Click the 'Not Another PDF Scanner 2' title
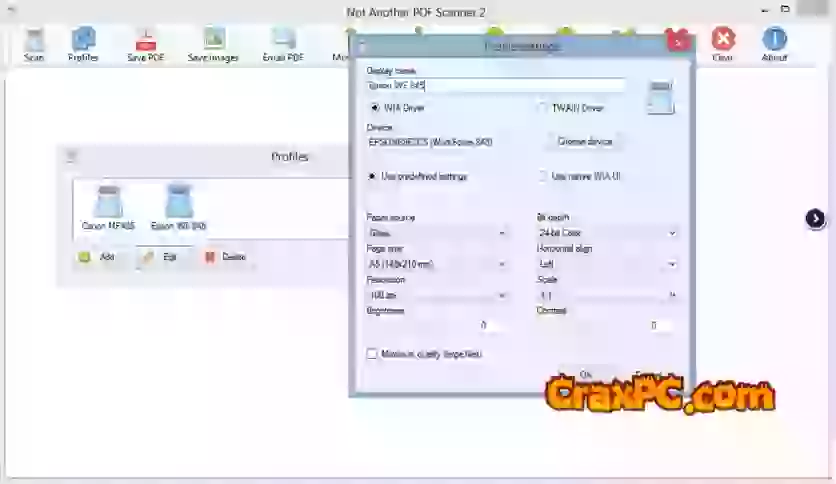 (x=416, y=12)
